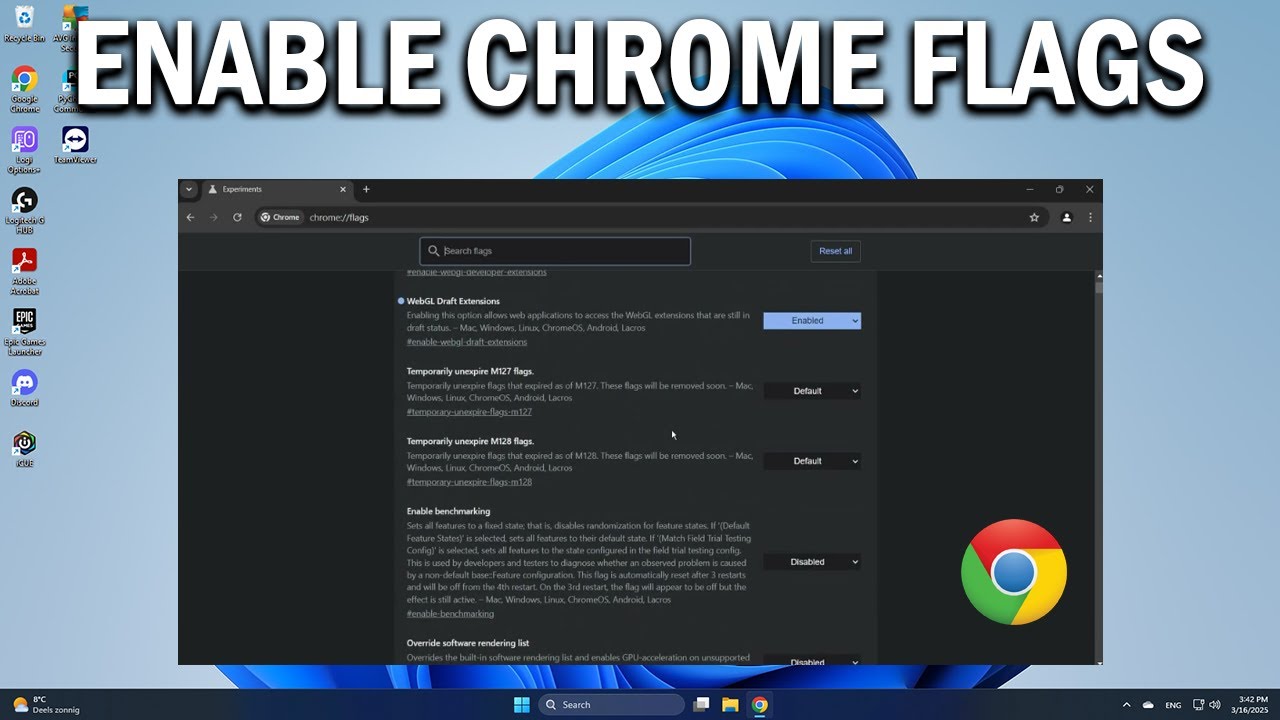Select the Discord desktop icon

point(24,388)
